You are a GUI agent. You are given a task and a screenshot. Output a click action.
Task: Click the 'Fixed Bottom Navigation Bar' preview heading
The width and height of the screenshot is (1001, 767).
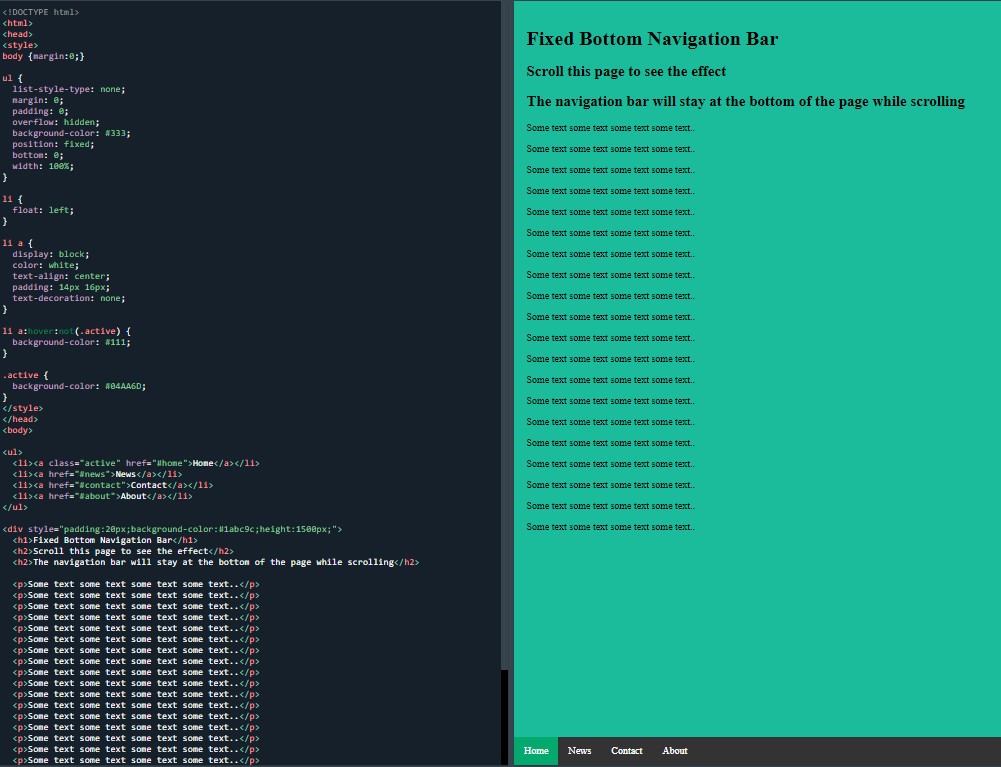pyautogui.click(x=652, y=39)
